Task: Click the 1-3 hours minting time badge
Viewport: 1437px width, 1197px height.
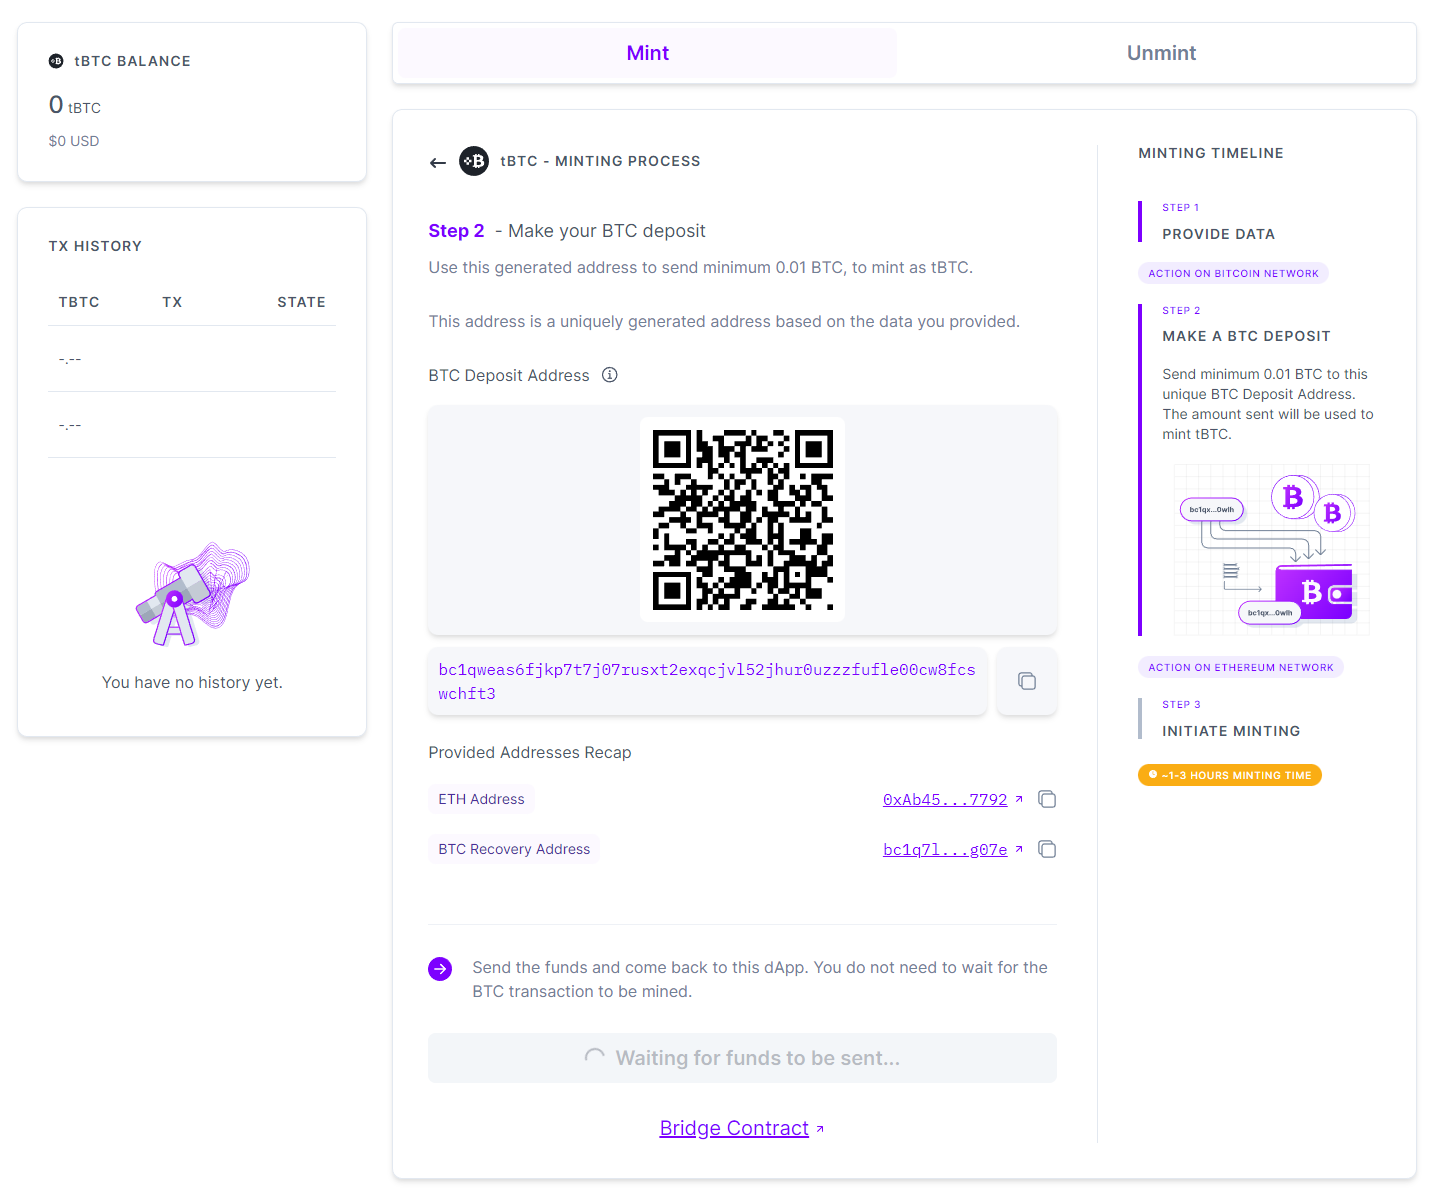Action: [x=1229, y=775]
